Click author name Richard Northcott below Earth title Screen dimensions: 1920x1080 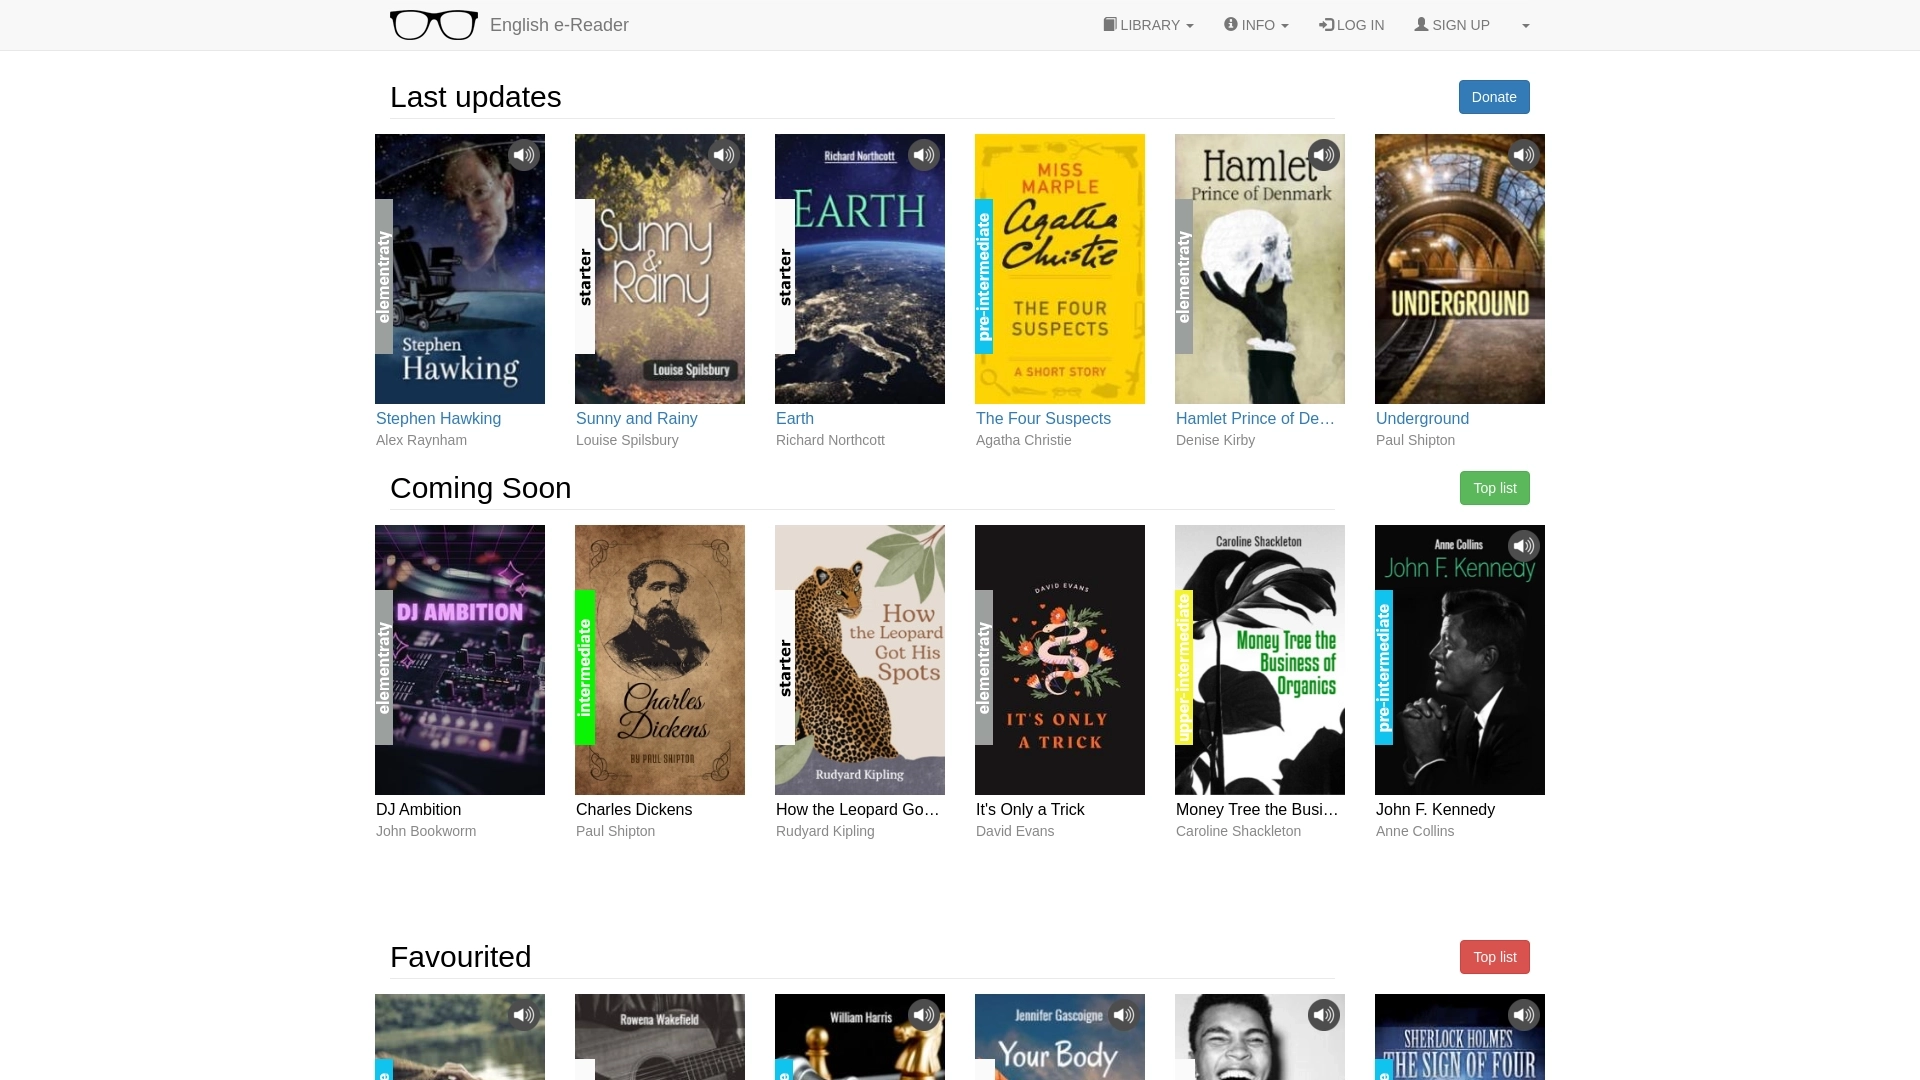830,440
